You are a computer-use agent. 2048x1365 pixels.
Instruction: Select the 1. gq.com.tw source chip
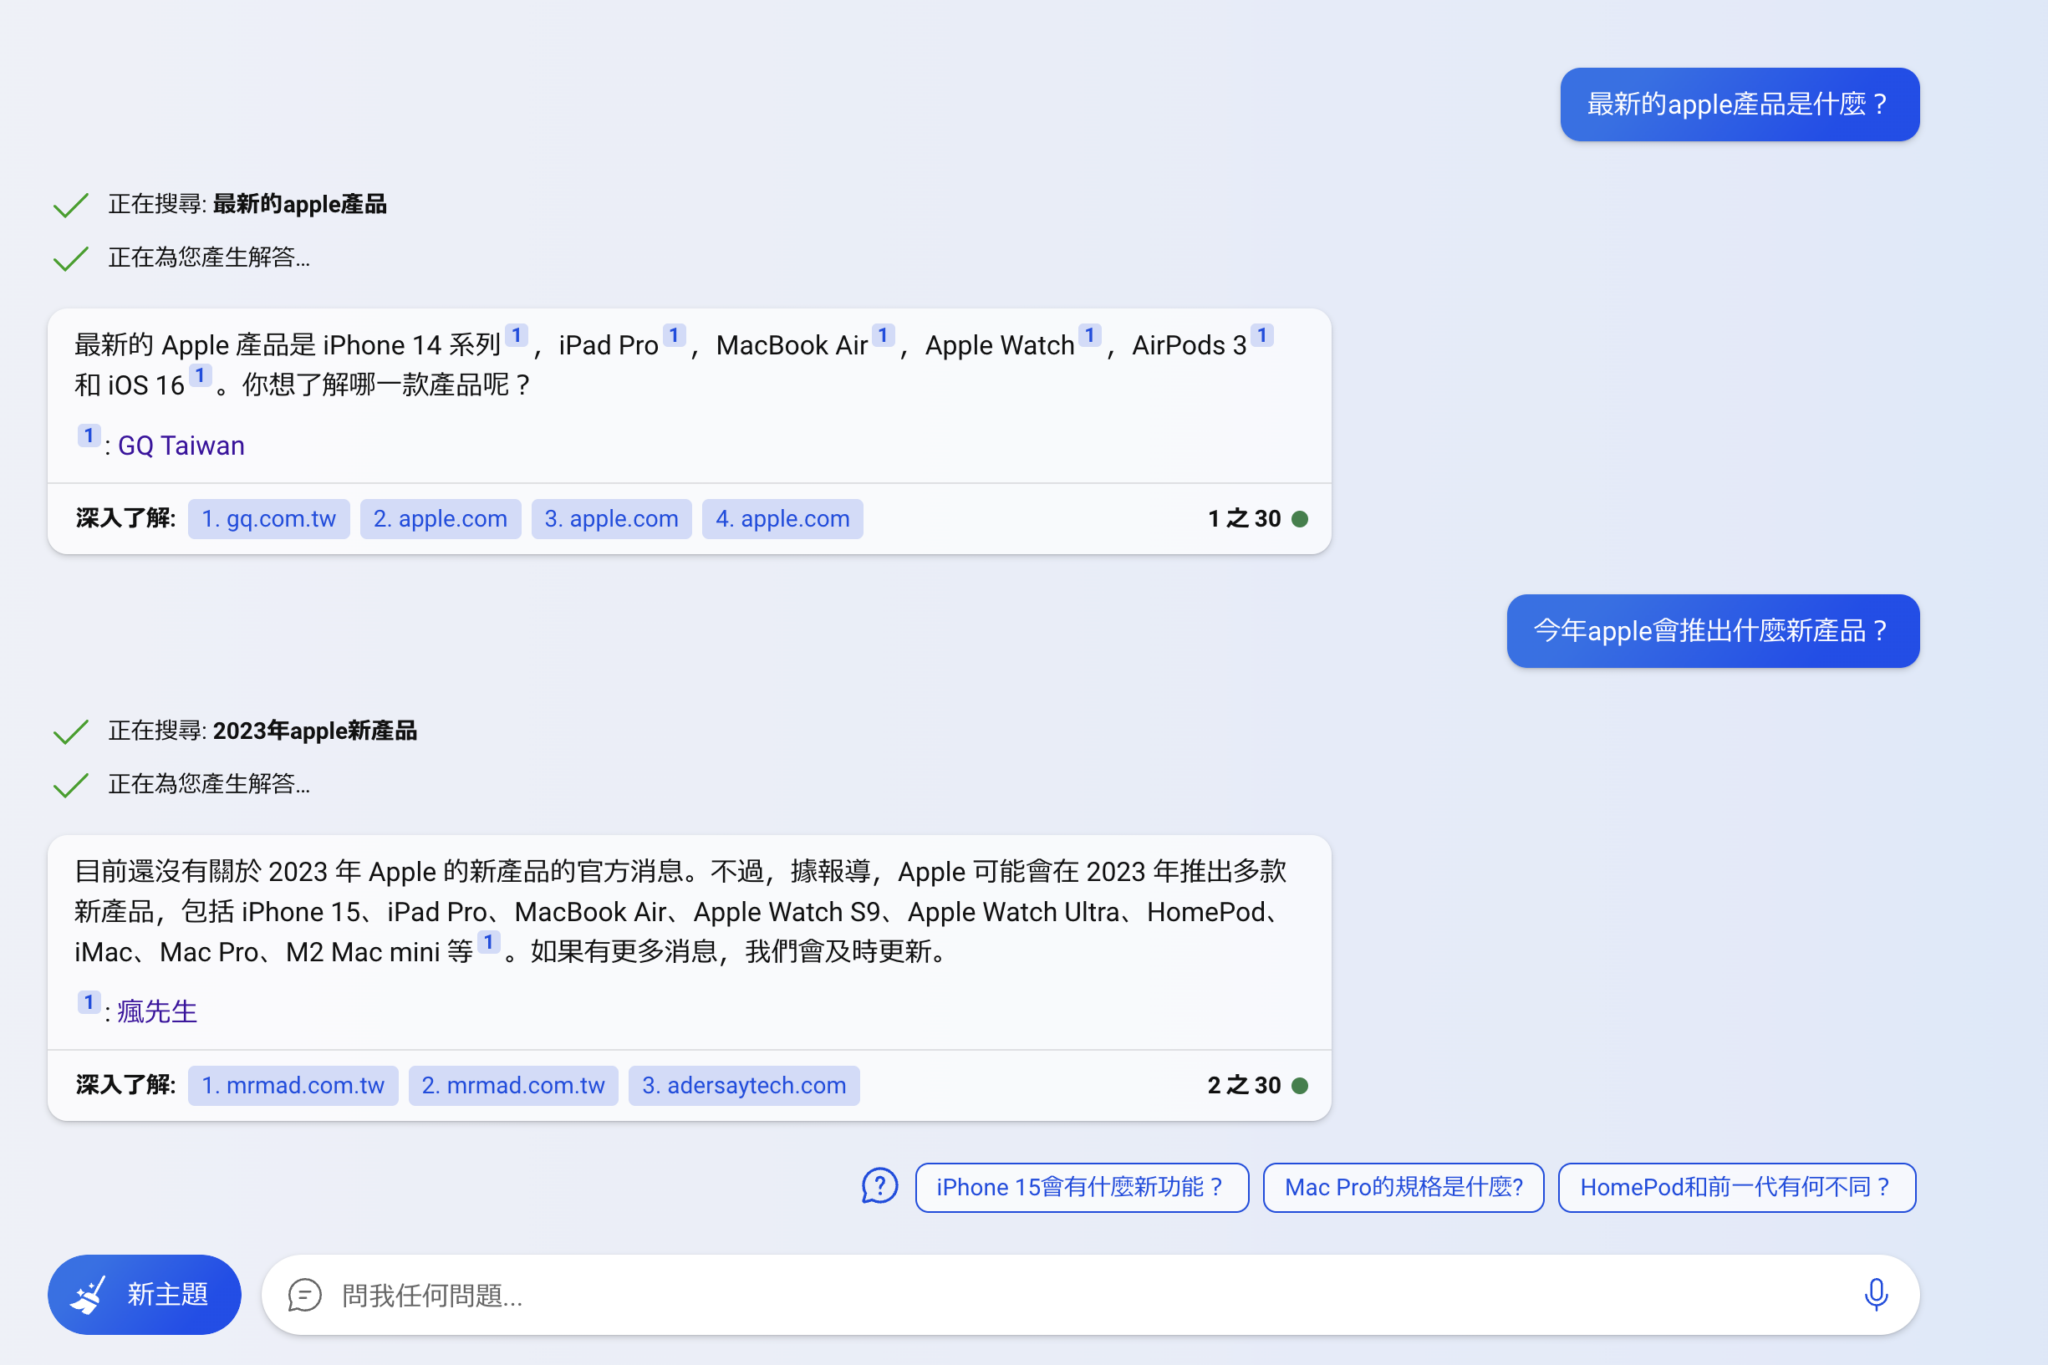click(x=268, y=518)
